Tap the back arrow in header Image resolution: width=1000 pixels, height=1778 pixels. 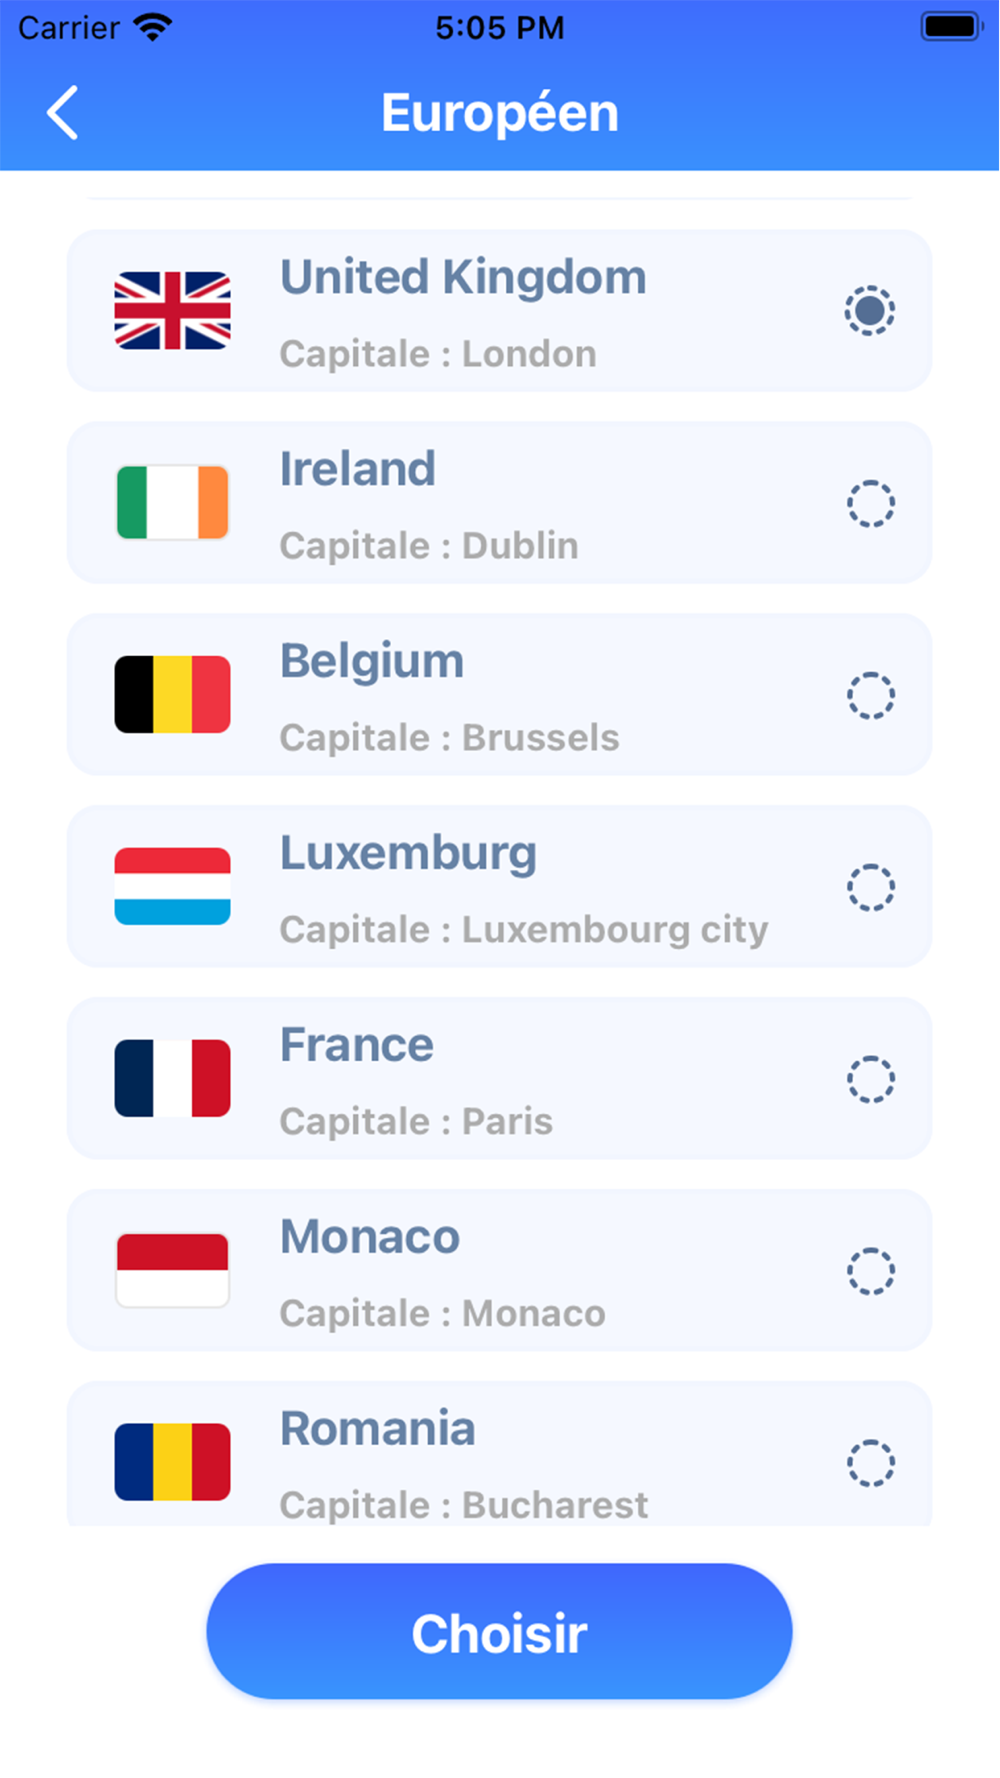62,112
